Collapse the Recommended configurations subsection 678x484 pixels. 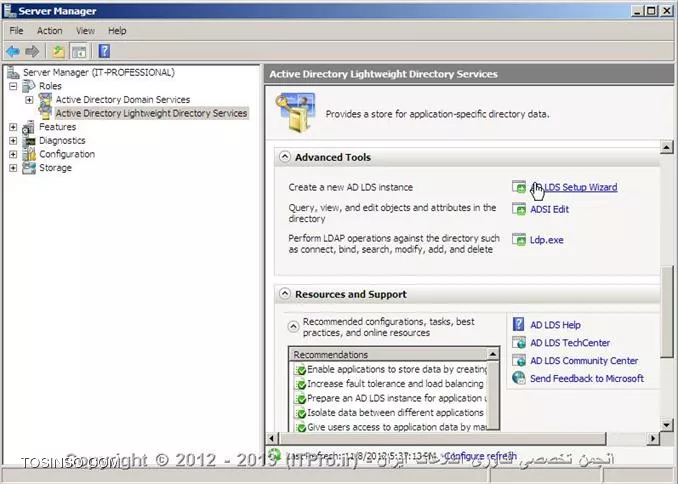click(x=293, y=326)
